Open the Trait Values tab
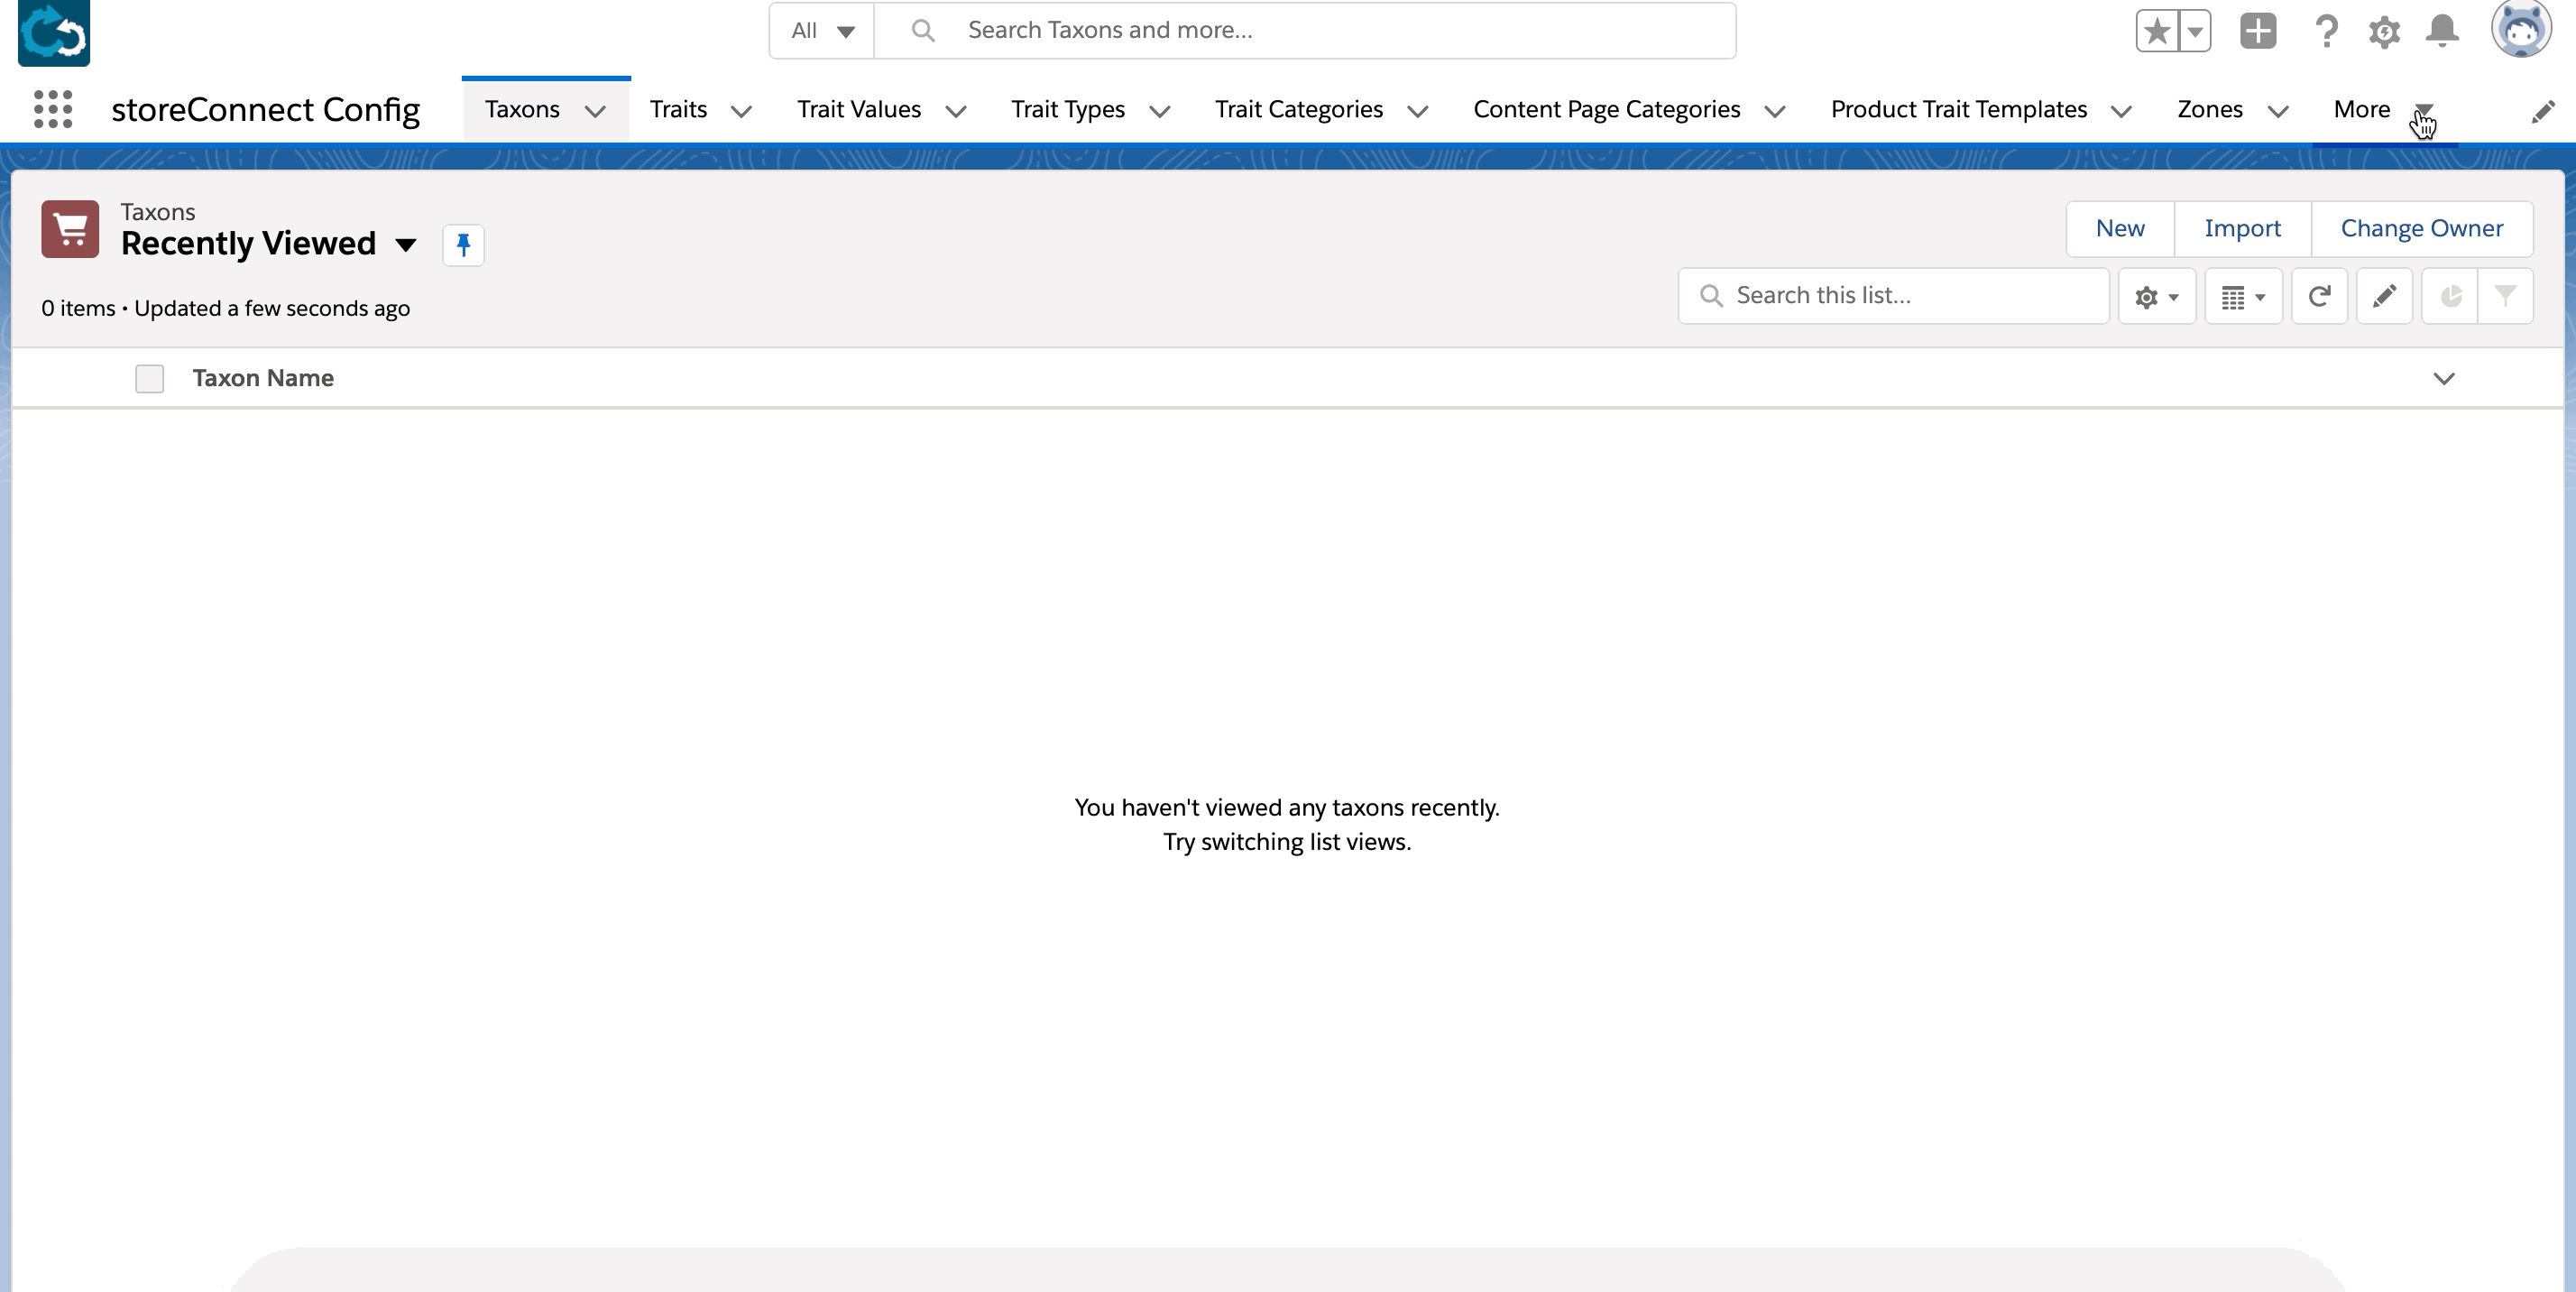Screen dimensions: 2576x1292 pyautogui.click(x=859, y=110)
